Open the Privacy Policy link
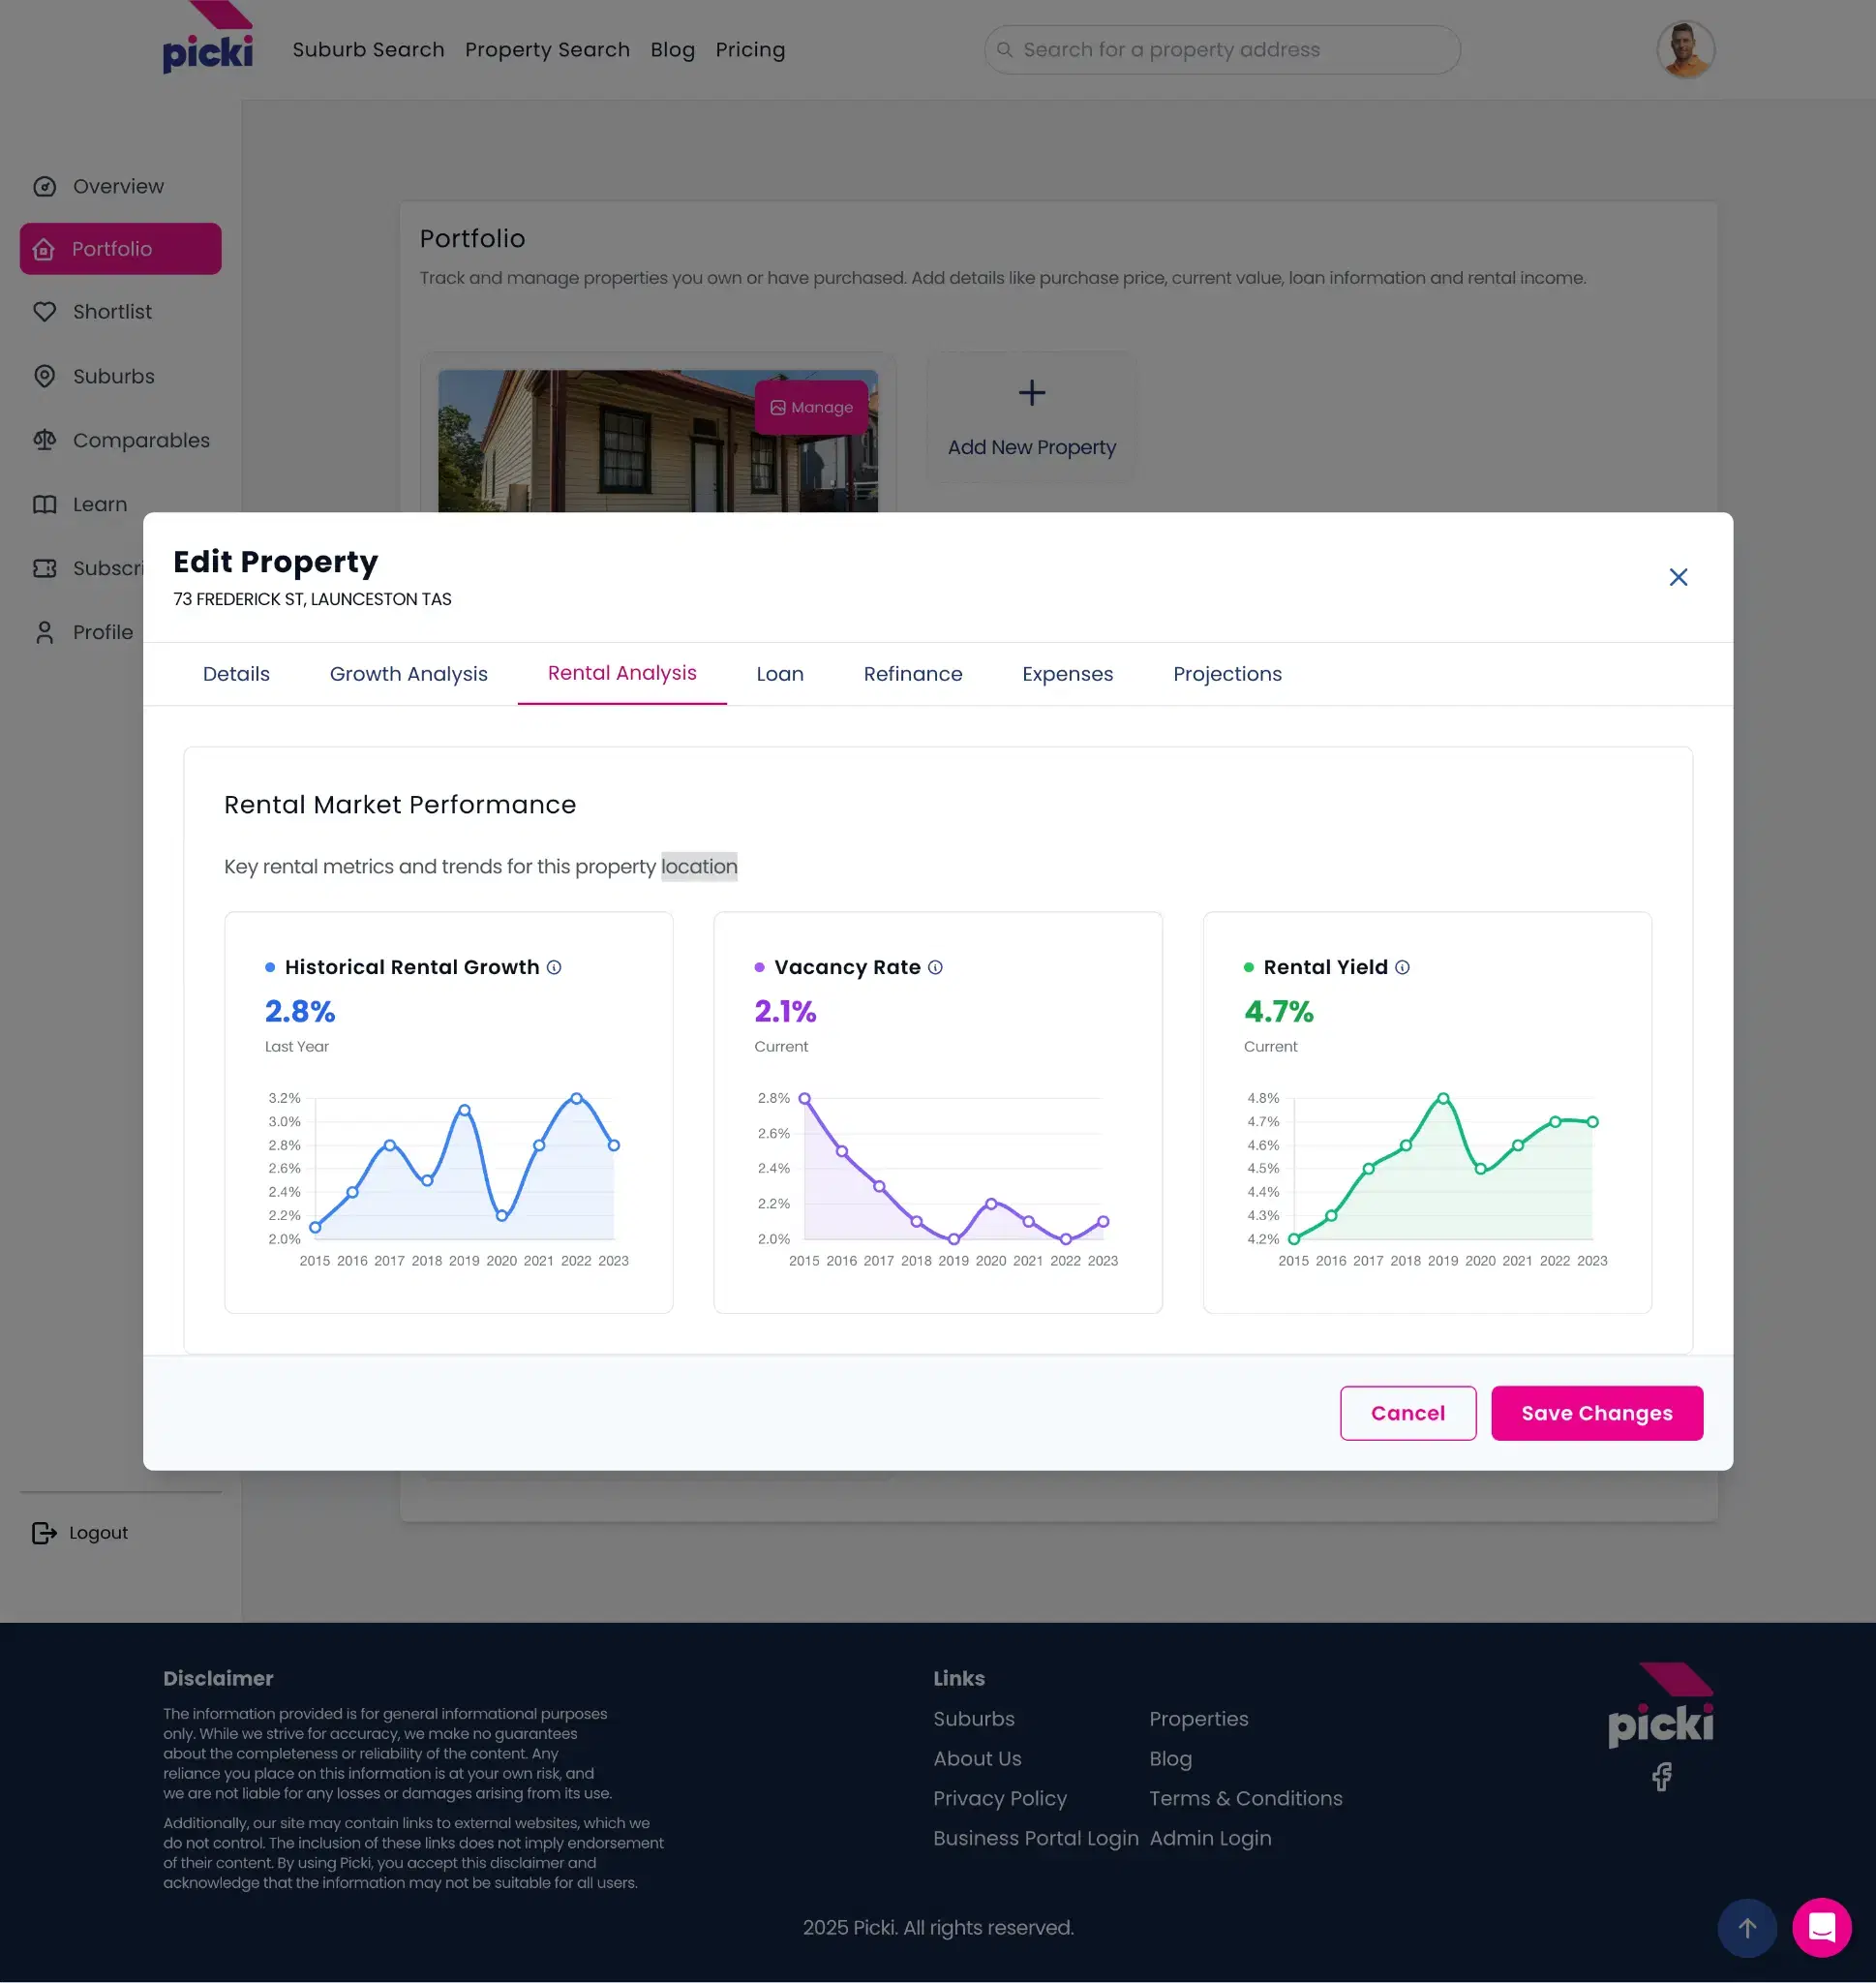The height and width of the screenshot is (1983, 1876). [999, 1798]
